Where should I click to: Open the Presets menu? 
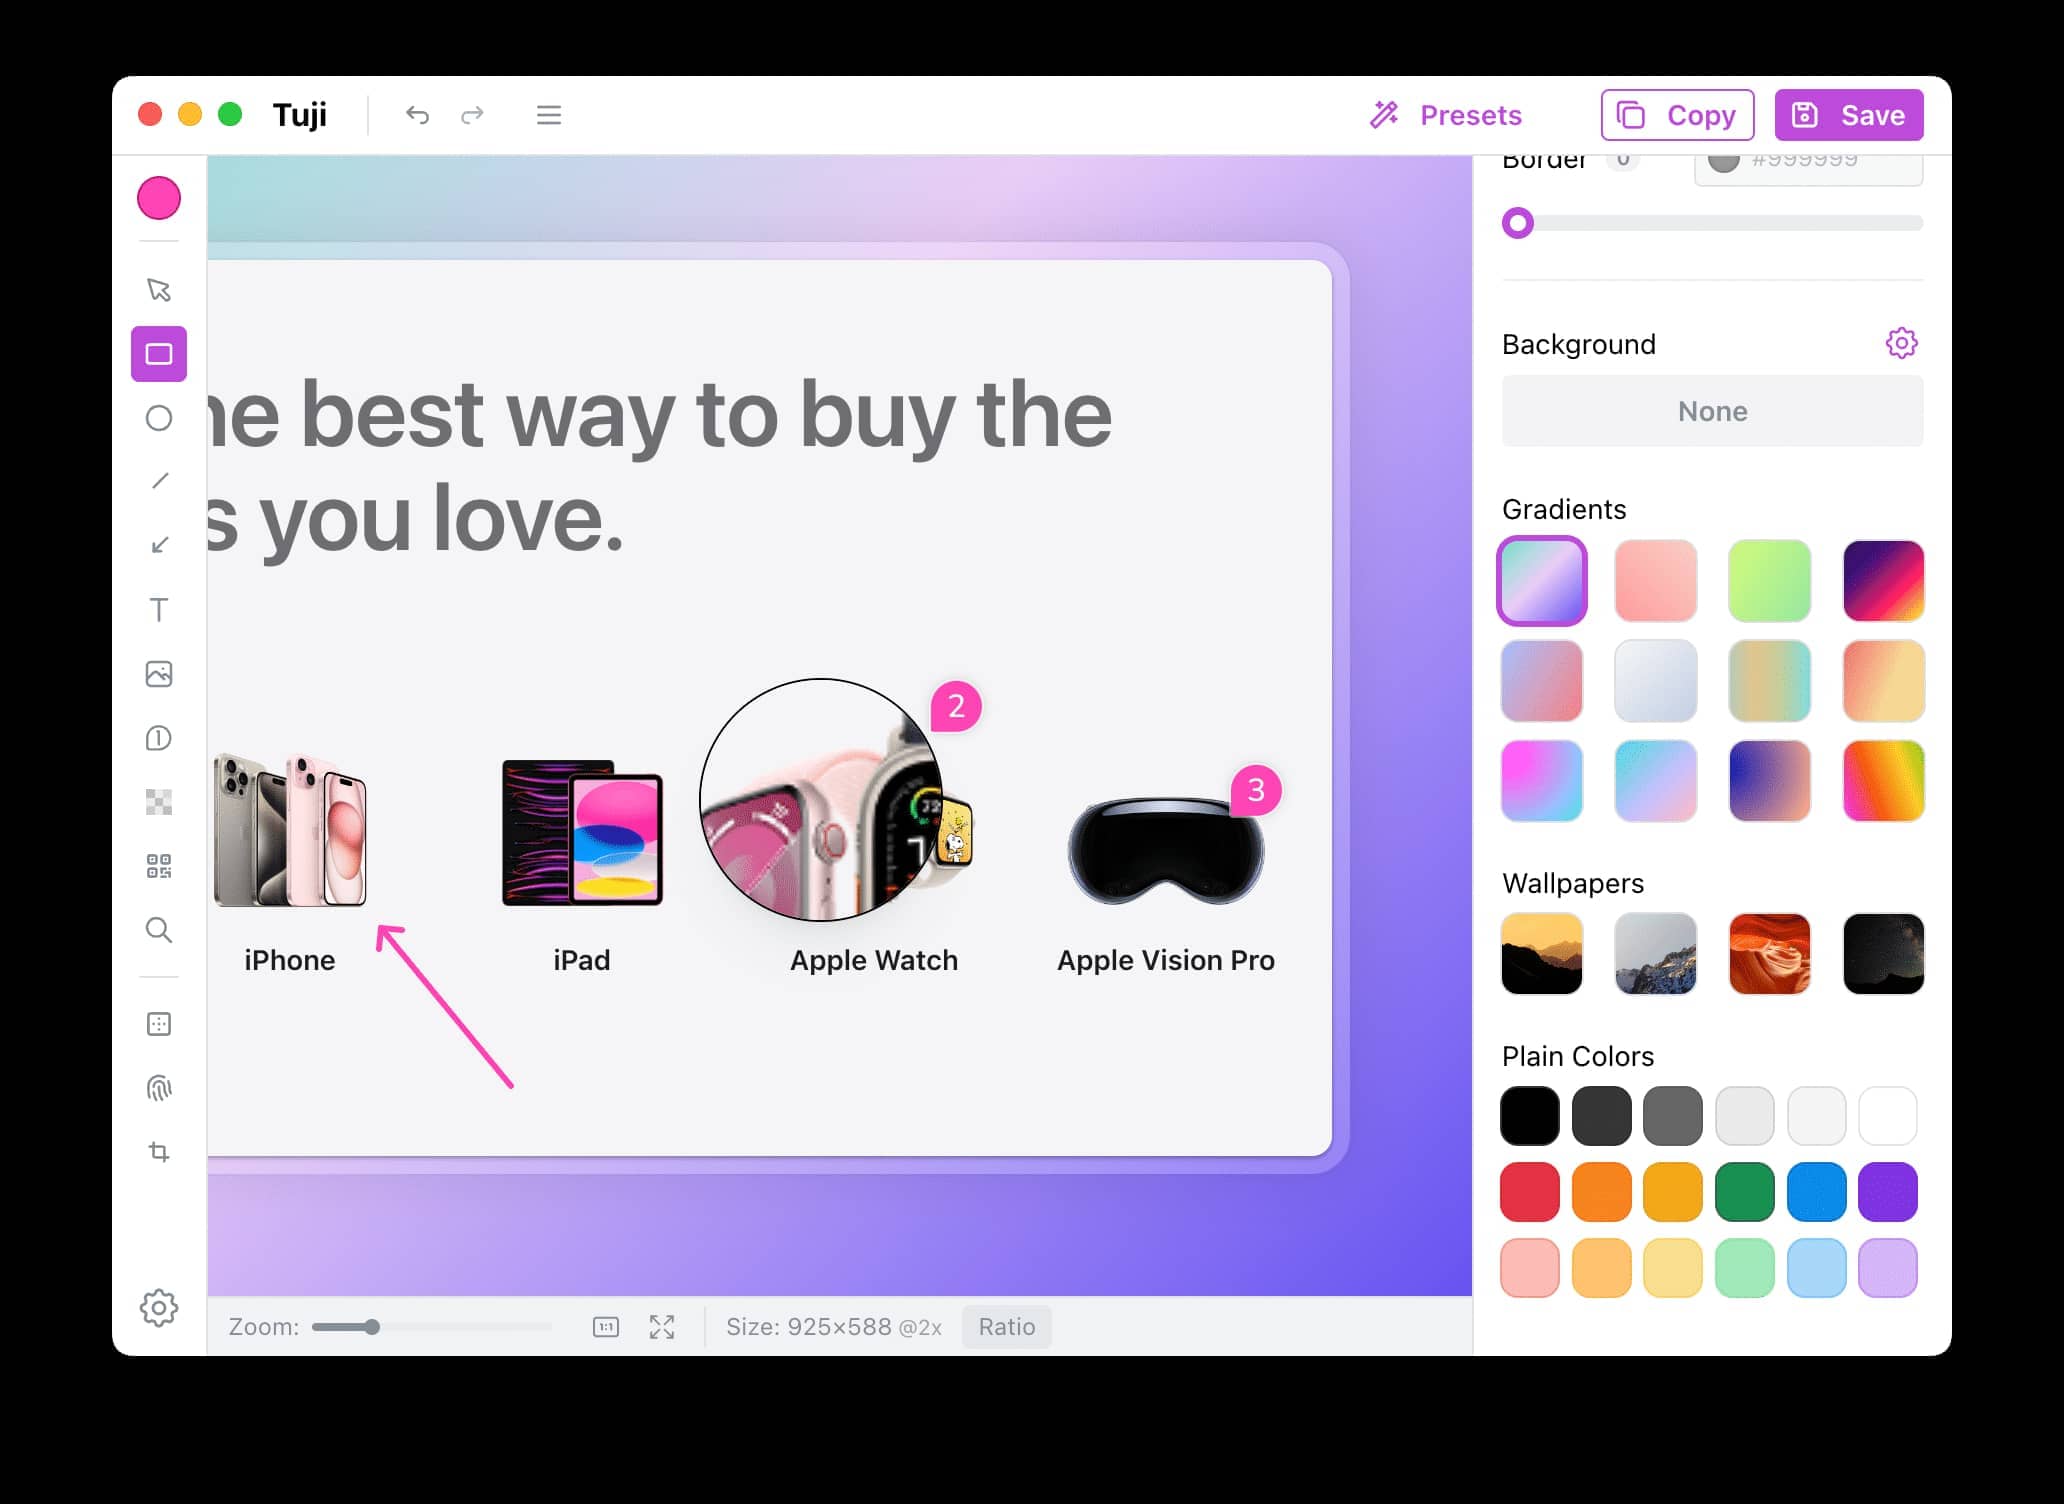(1446, 115)
